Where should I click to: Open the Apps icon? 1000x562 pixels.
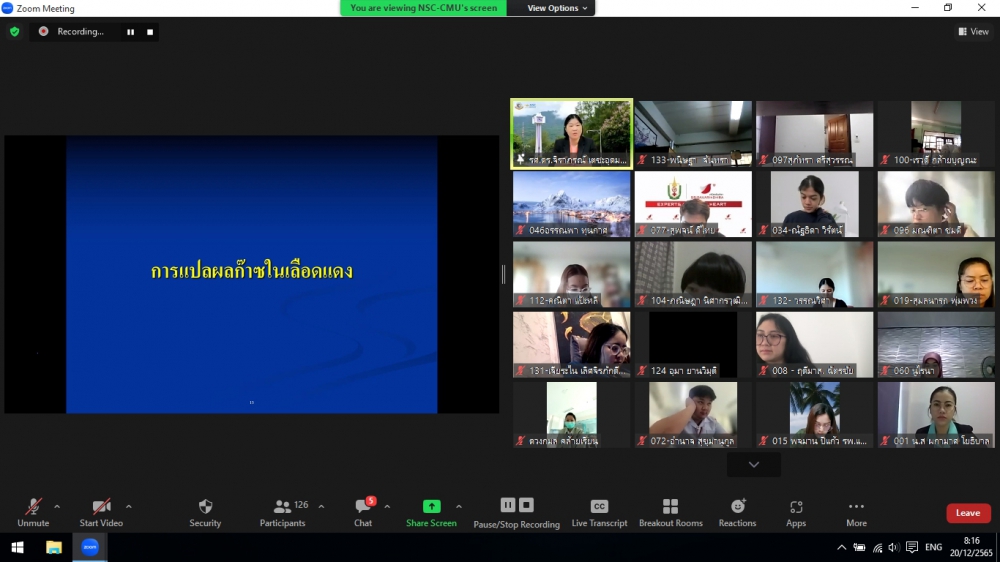click(x=796, y=507)
